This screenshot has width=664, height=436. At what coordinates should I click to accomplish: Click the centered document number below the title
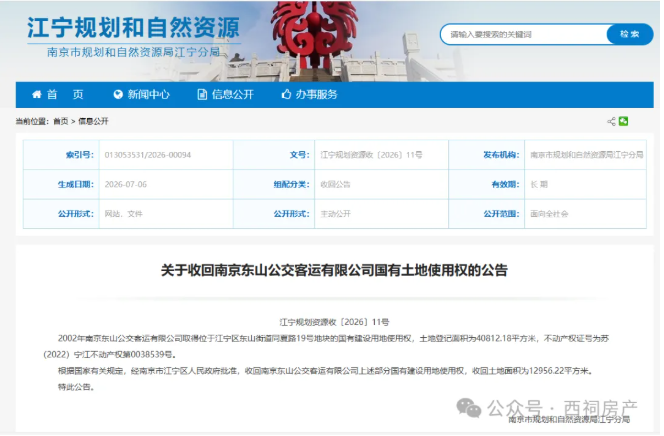pyautogui.click(x=334, y=322)
